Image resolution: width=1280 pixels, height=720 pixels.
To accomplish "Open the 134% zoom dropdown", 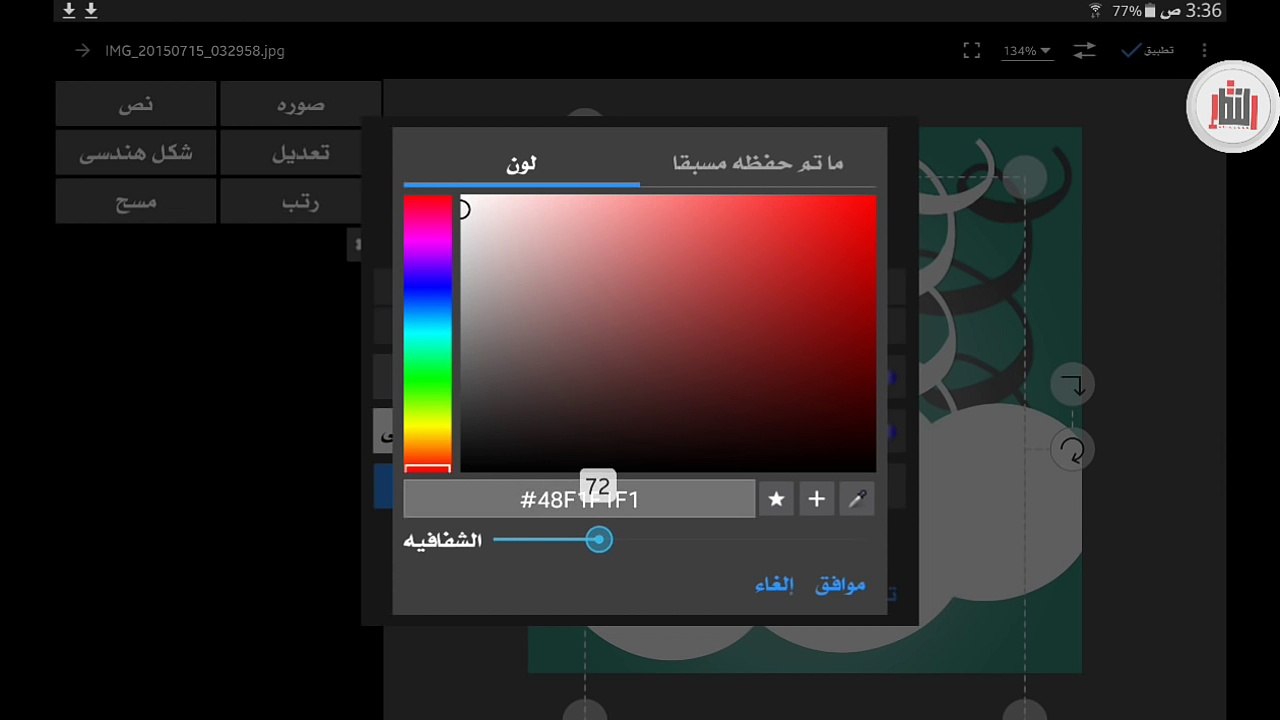I will point(1027,51).
